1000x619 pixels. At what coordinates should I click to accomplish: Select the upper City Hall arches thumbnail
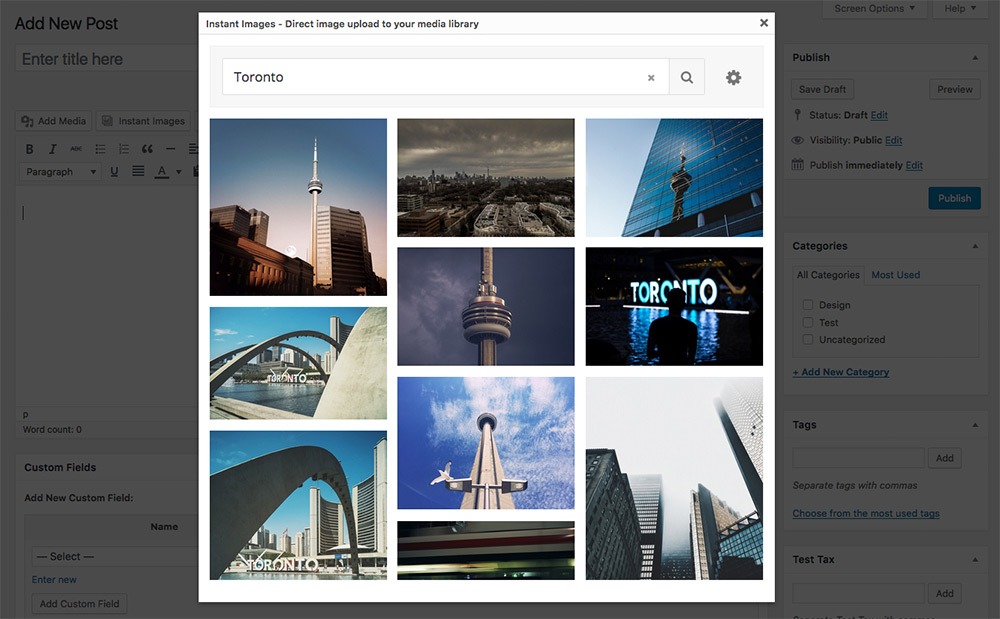(298, 363)
